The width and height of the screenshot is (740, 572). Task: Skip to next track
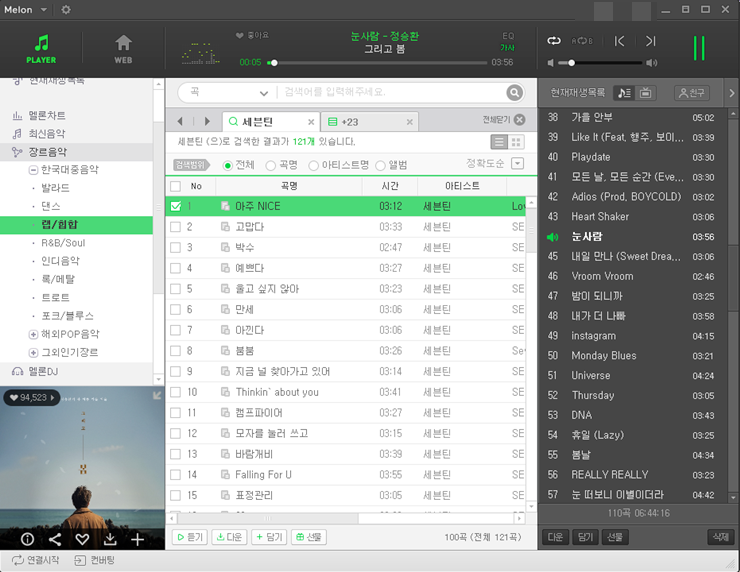click(650, 41)
